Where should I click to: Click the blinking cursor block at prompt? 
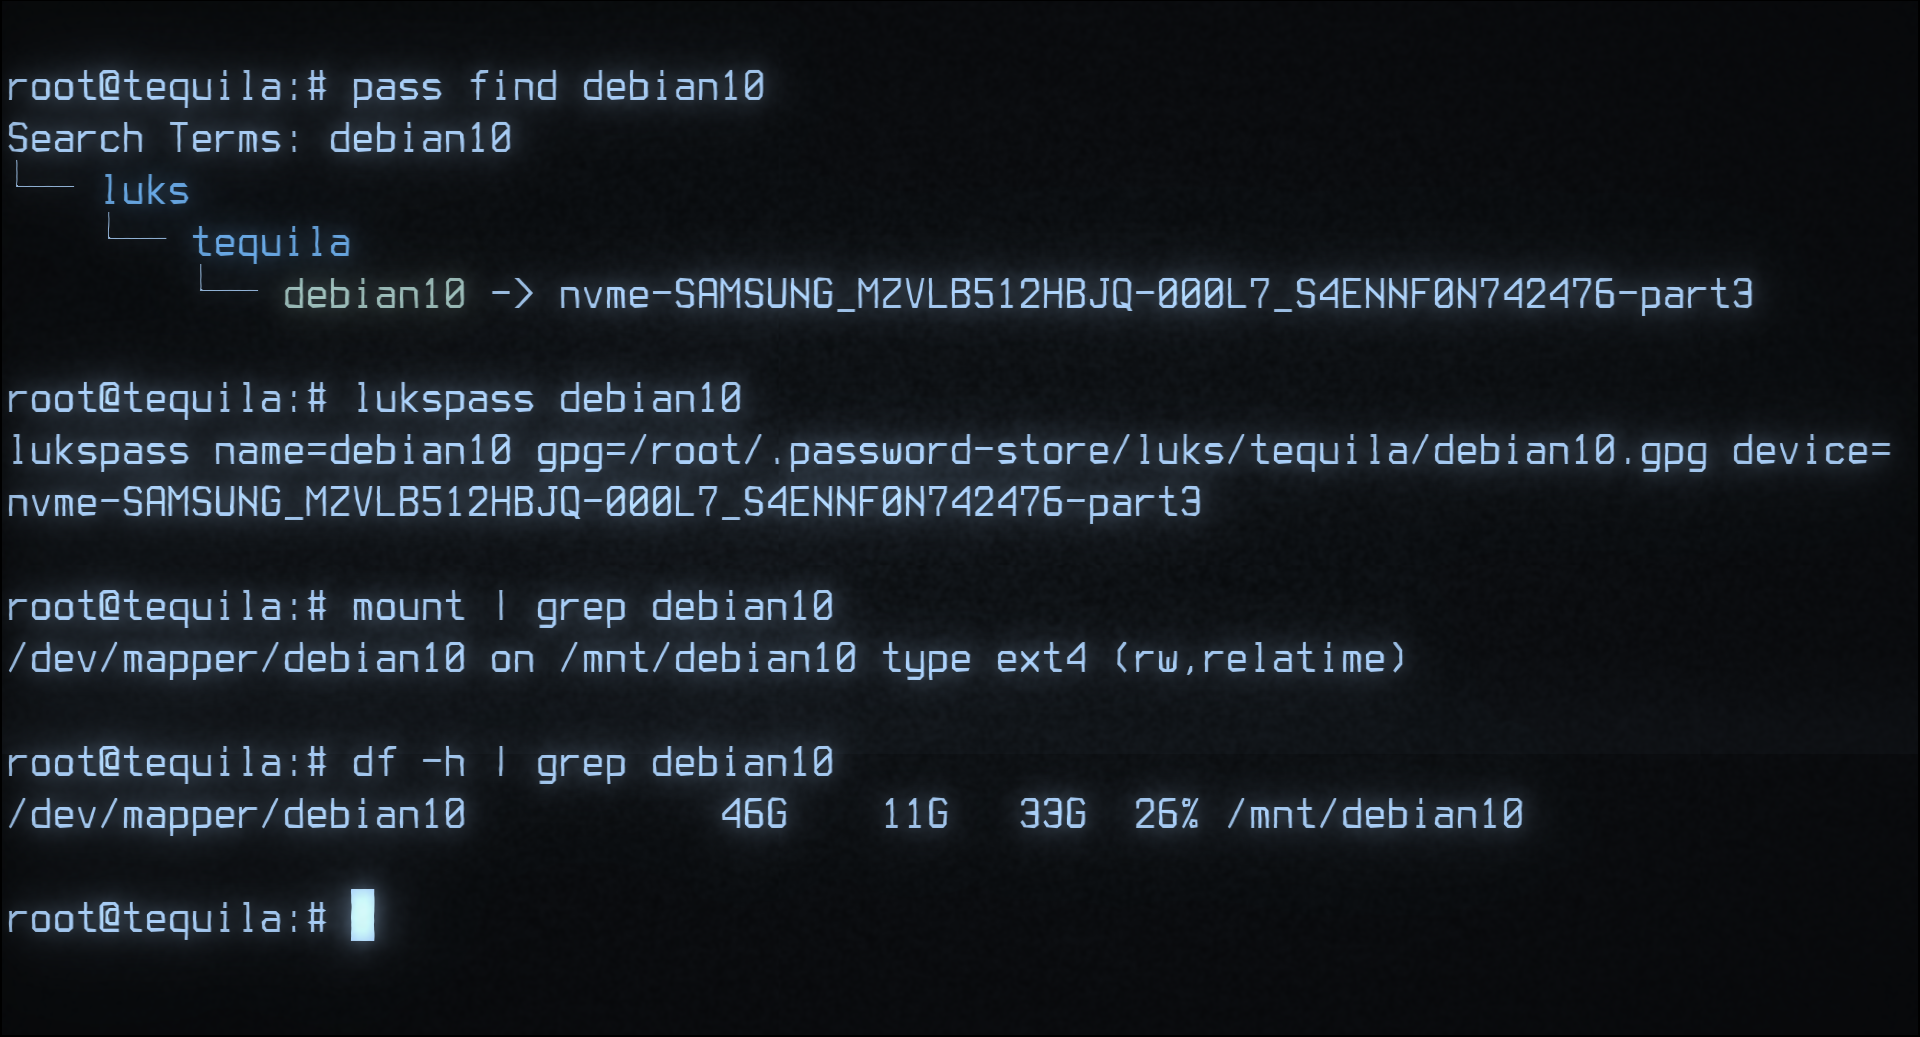[x=362, y=915]
